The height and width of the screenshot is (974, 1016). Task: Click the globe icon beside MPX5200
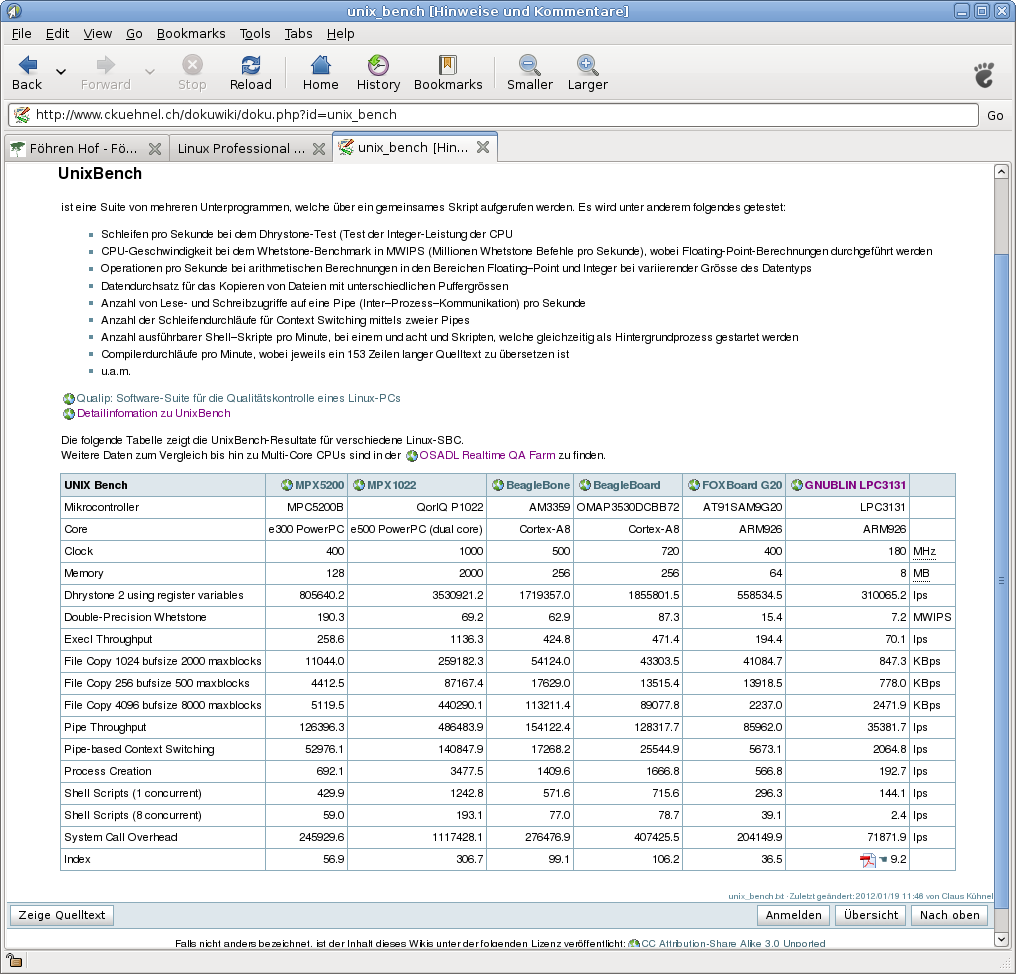[286, 485]
